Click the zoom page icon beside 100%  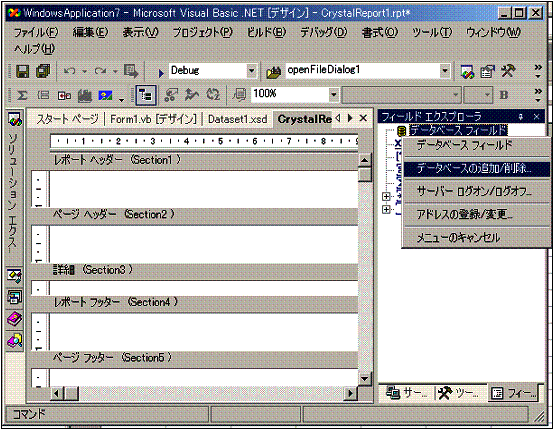pos(240,95)
